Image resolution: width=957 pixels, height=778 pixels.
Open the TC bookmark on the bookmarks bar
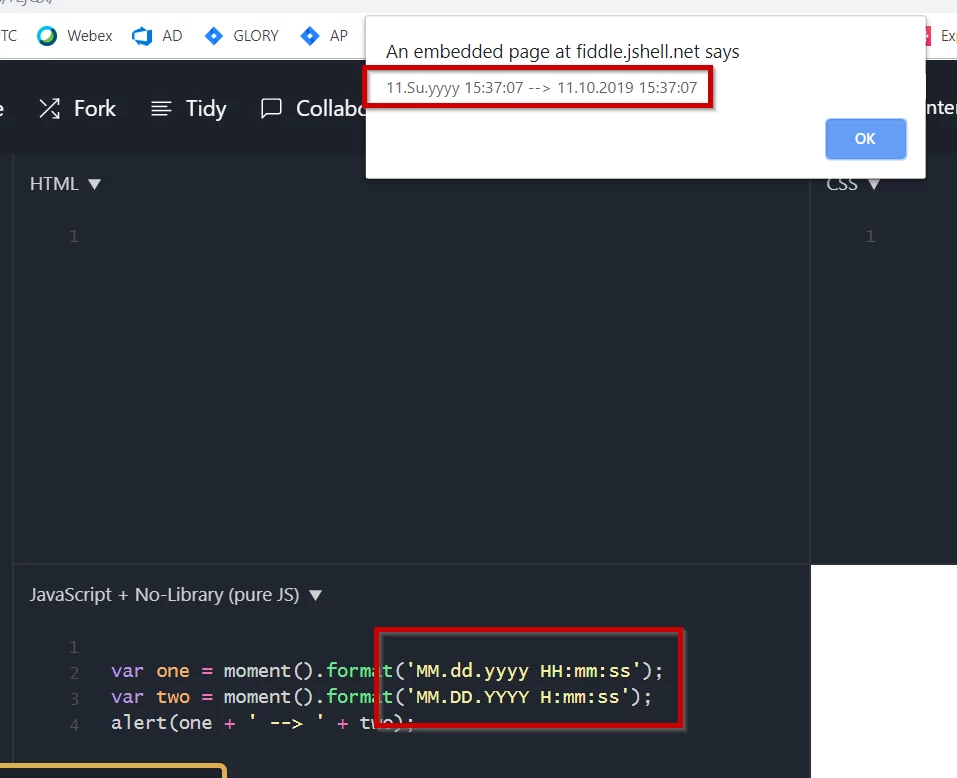[8, 35]
